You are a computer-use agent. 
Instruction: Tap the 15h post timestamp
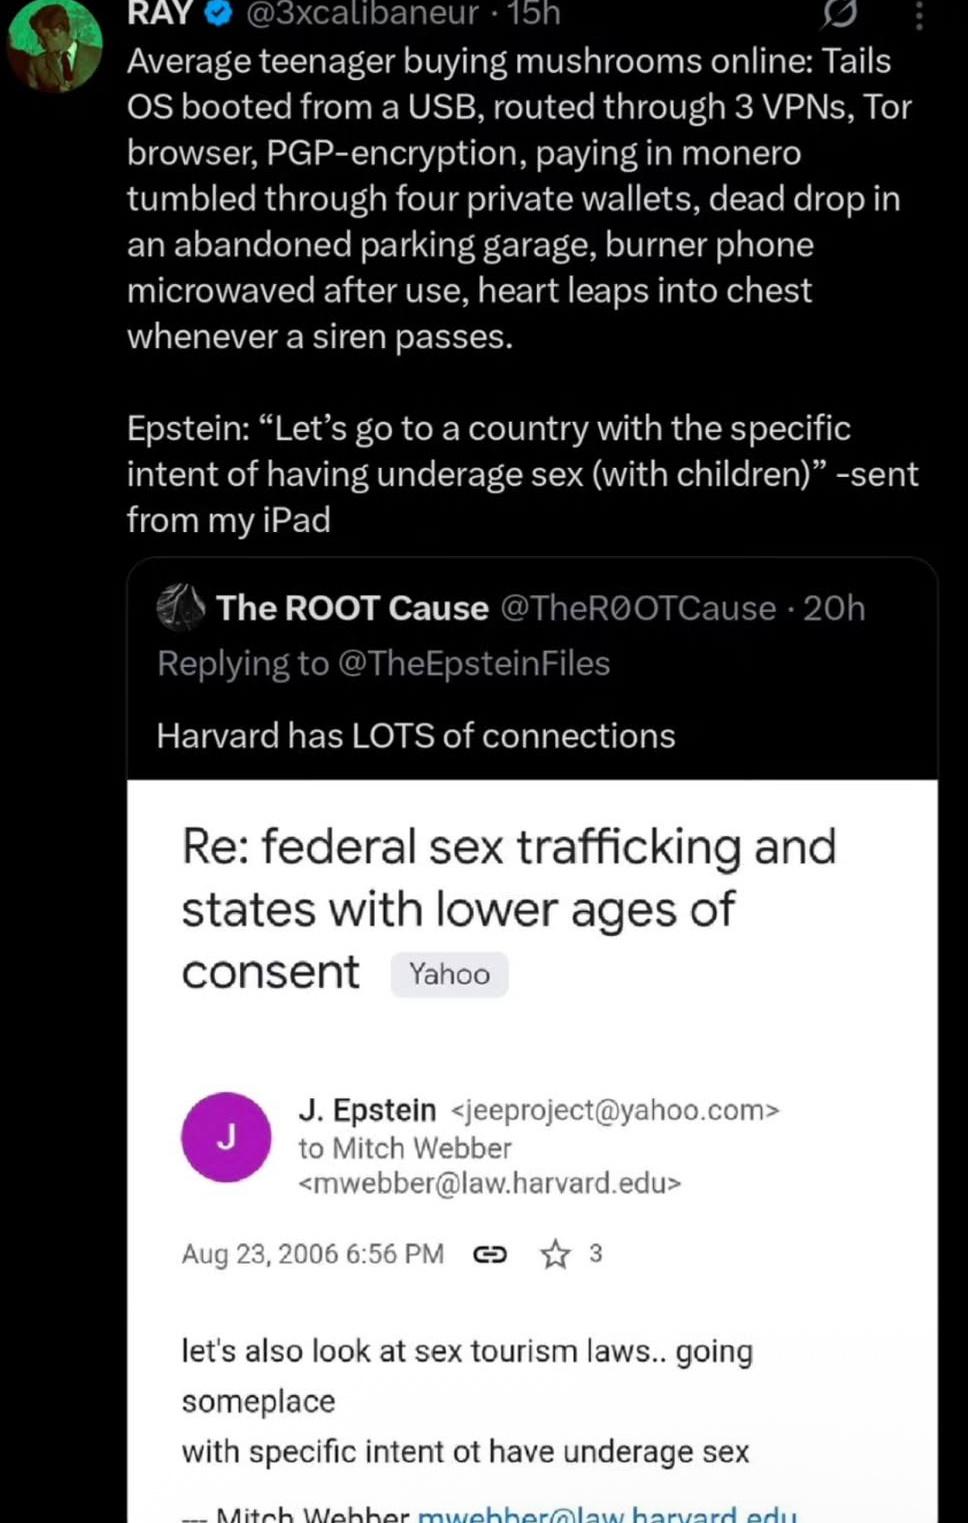(x=533, y=12)
